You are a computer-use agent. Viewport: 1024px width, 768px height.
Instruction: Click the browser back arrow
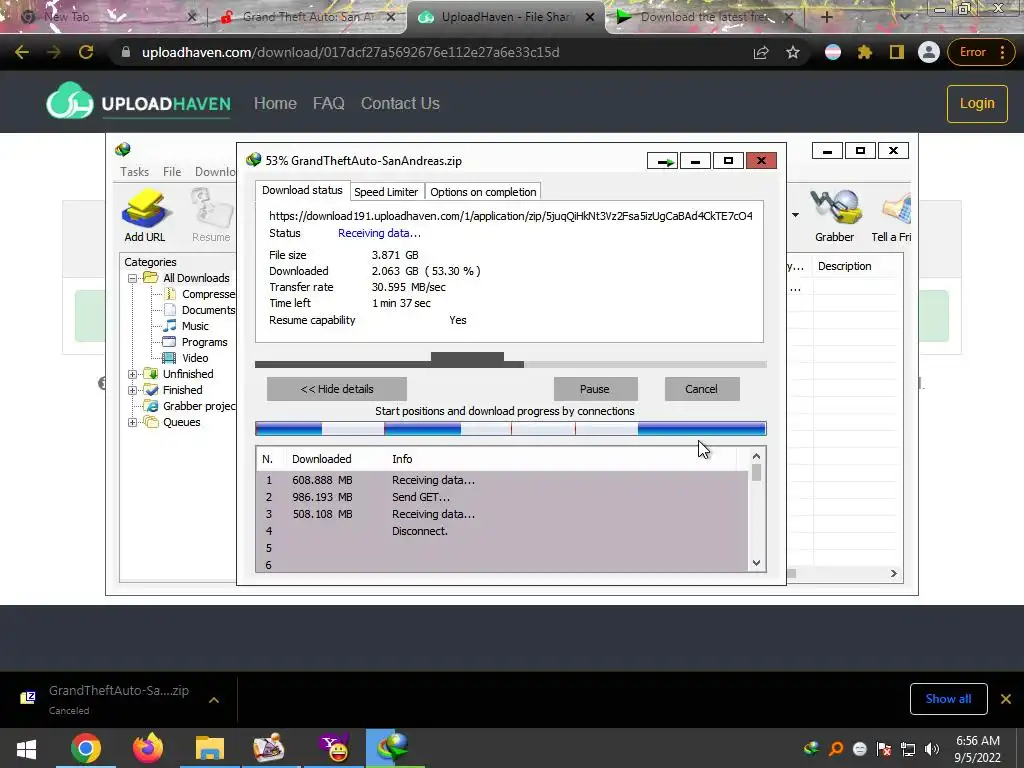click(22, 52)
